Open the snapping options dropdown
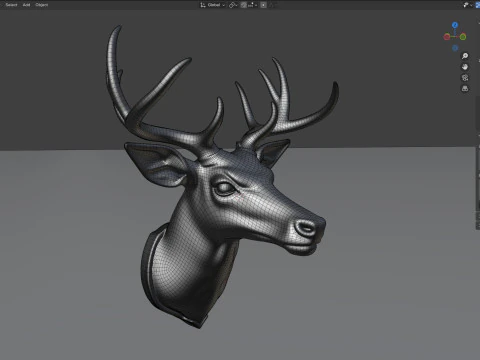Screen dimensions: 480x360 pyautogui.click(x=252, y=5)
